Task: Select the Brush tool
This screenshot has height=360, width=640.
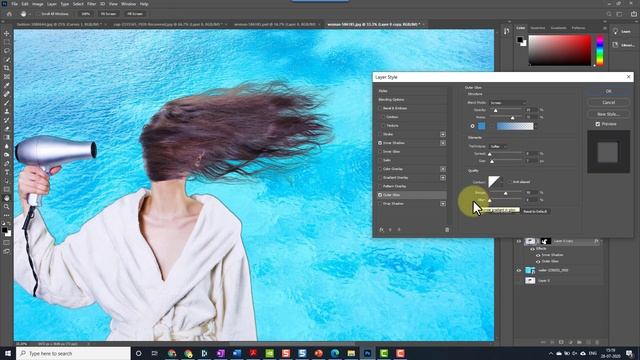Action: [7, 102]
